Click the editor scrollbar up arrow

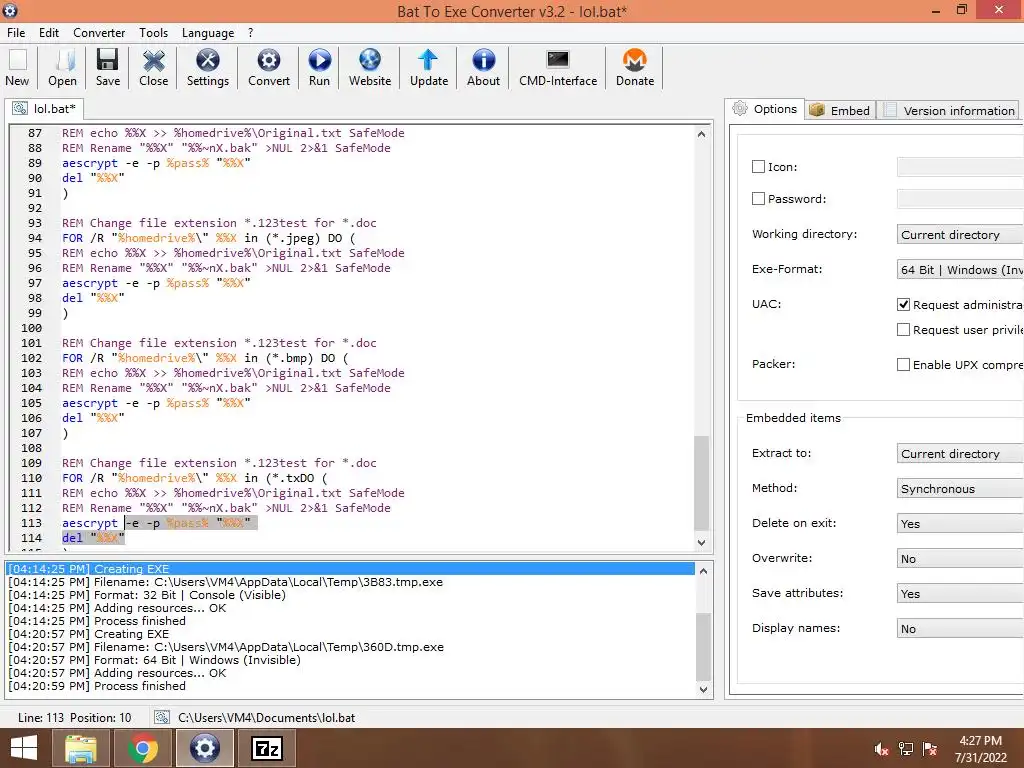coord(701,134)
